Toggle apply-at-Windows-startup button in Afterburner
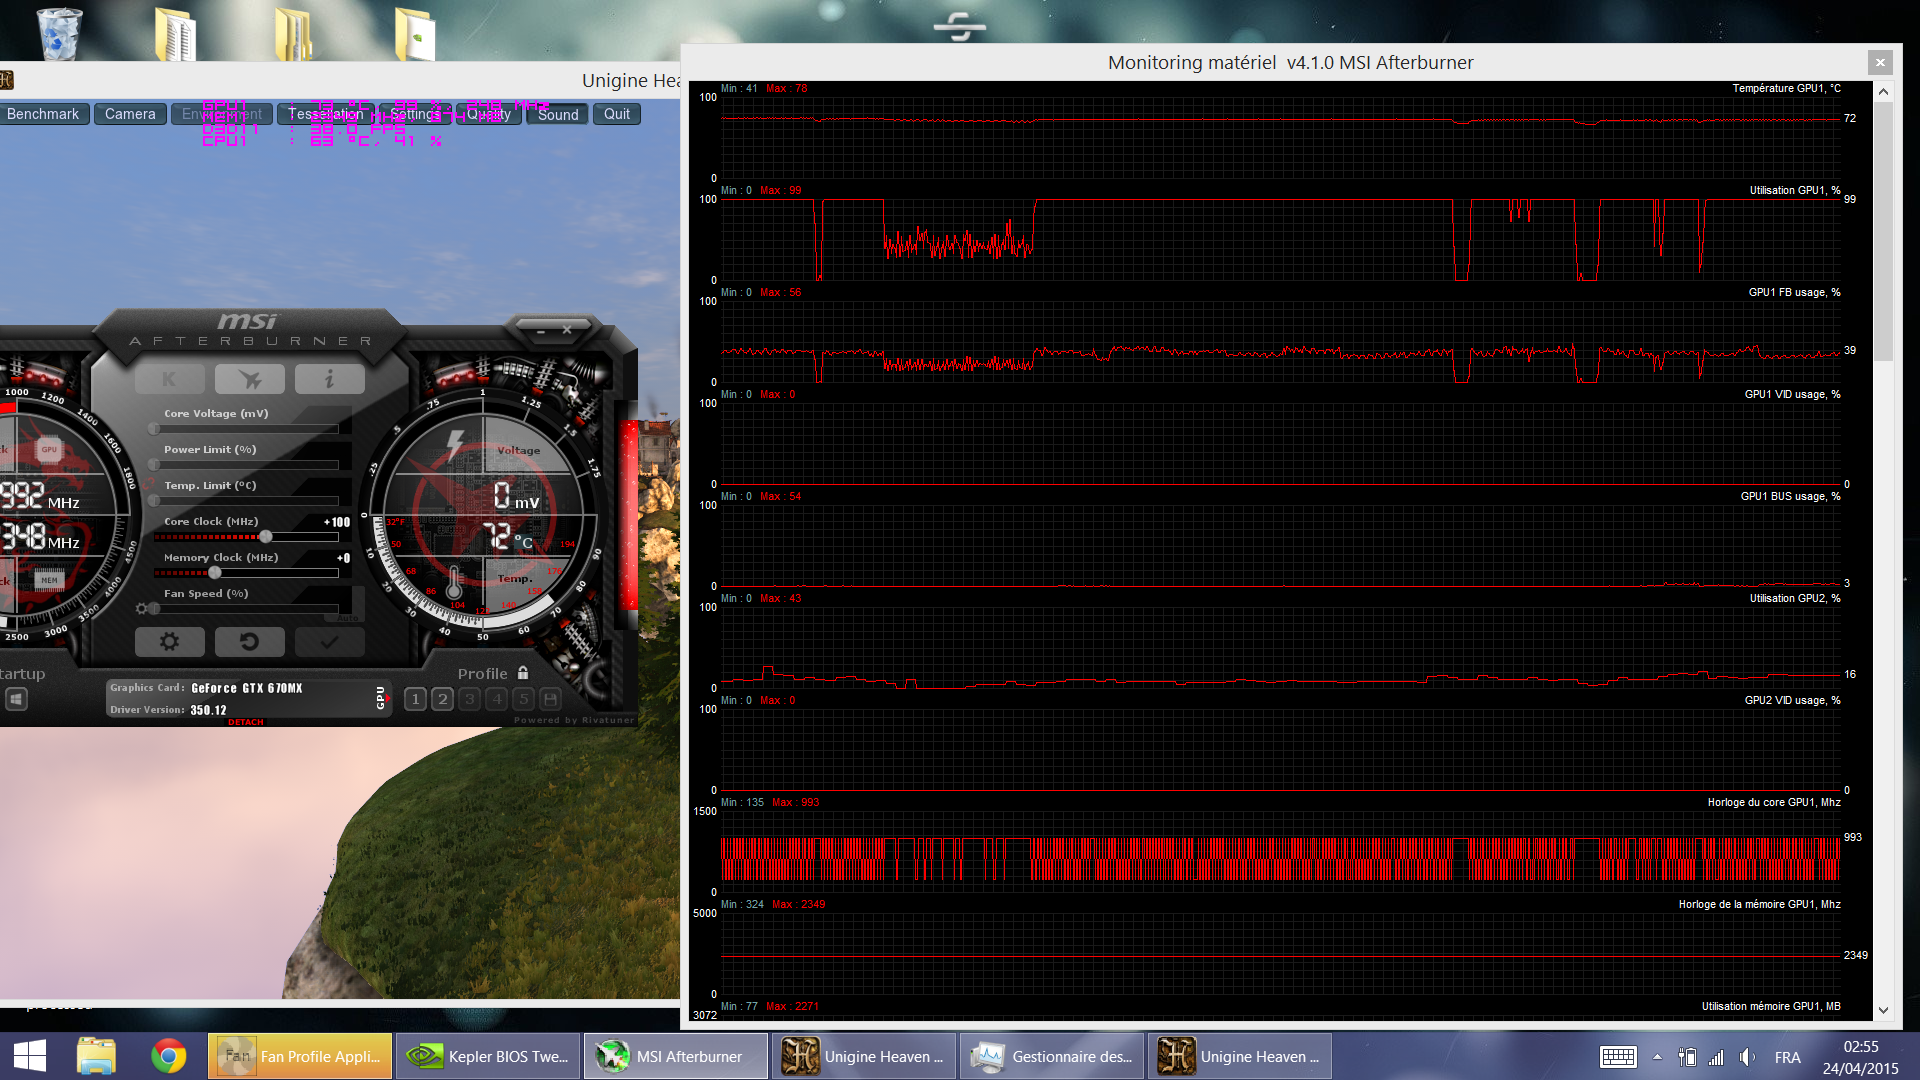 pyautogui.click(x=16, y=699)
